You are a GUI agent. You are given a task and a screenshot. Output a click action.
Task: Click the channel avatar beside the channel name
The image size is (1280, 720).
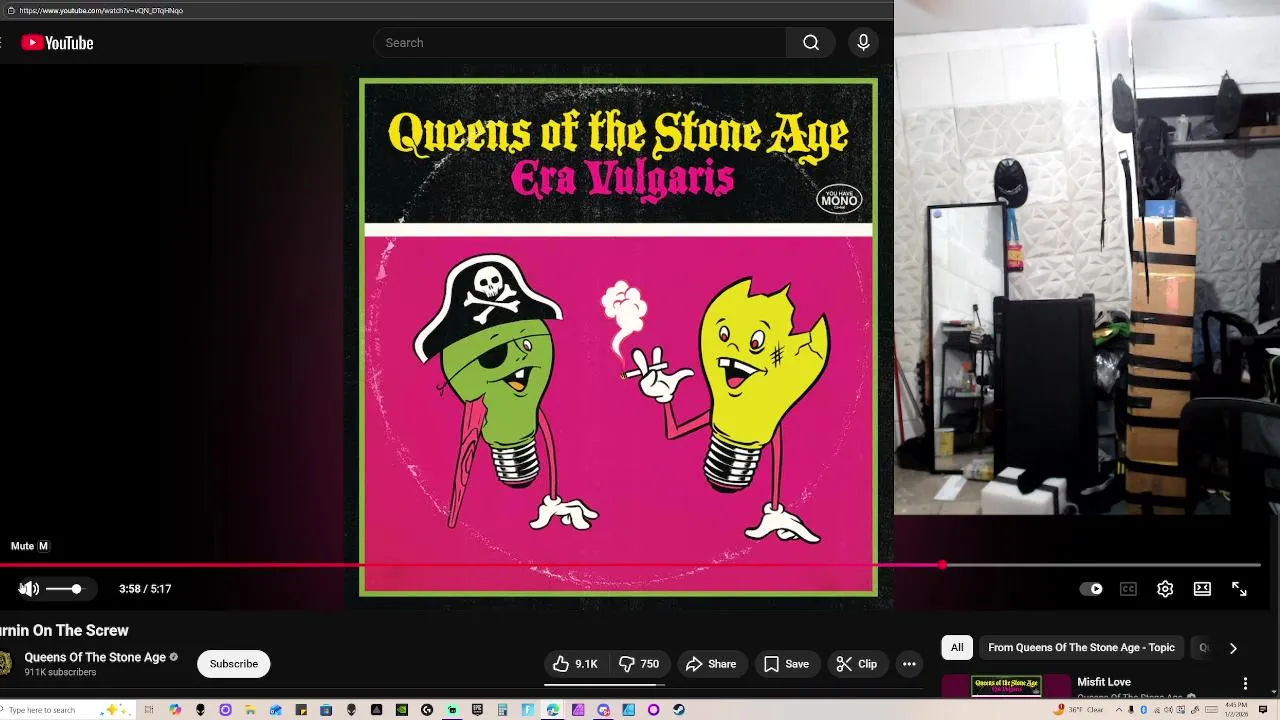pos(5,664)
